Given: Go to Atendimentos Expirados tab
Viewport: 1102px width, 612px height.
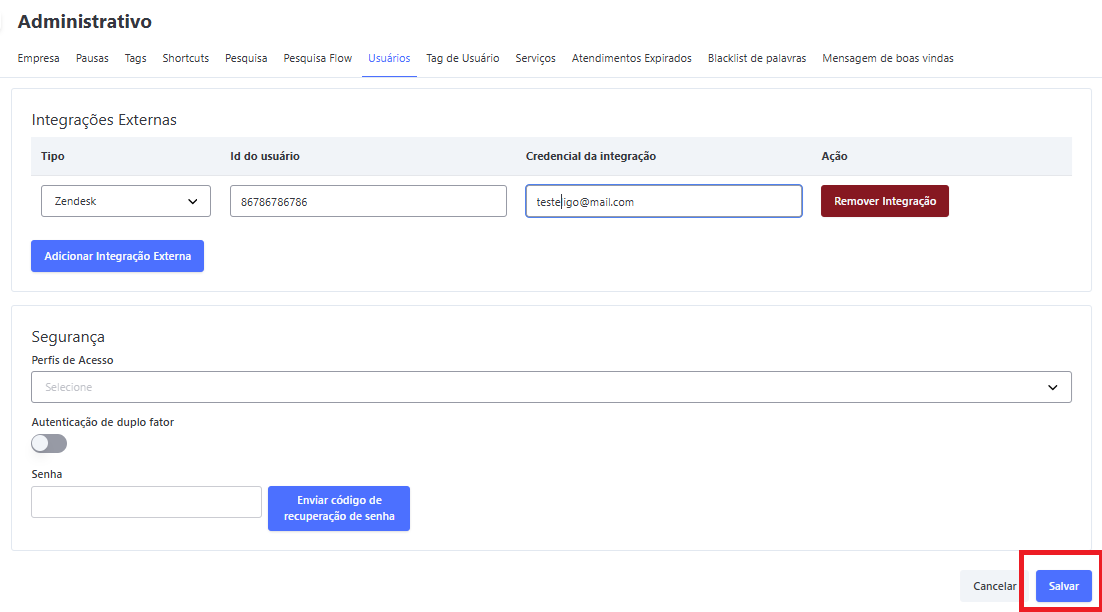Looking at the screenshot, I should tap(632, 58).
